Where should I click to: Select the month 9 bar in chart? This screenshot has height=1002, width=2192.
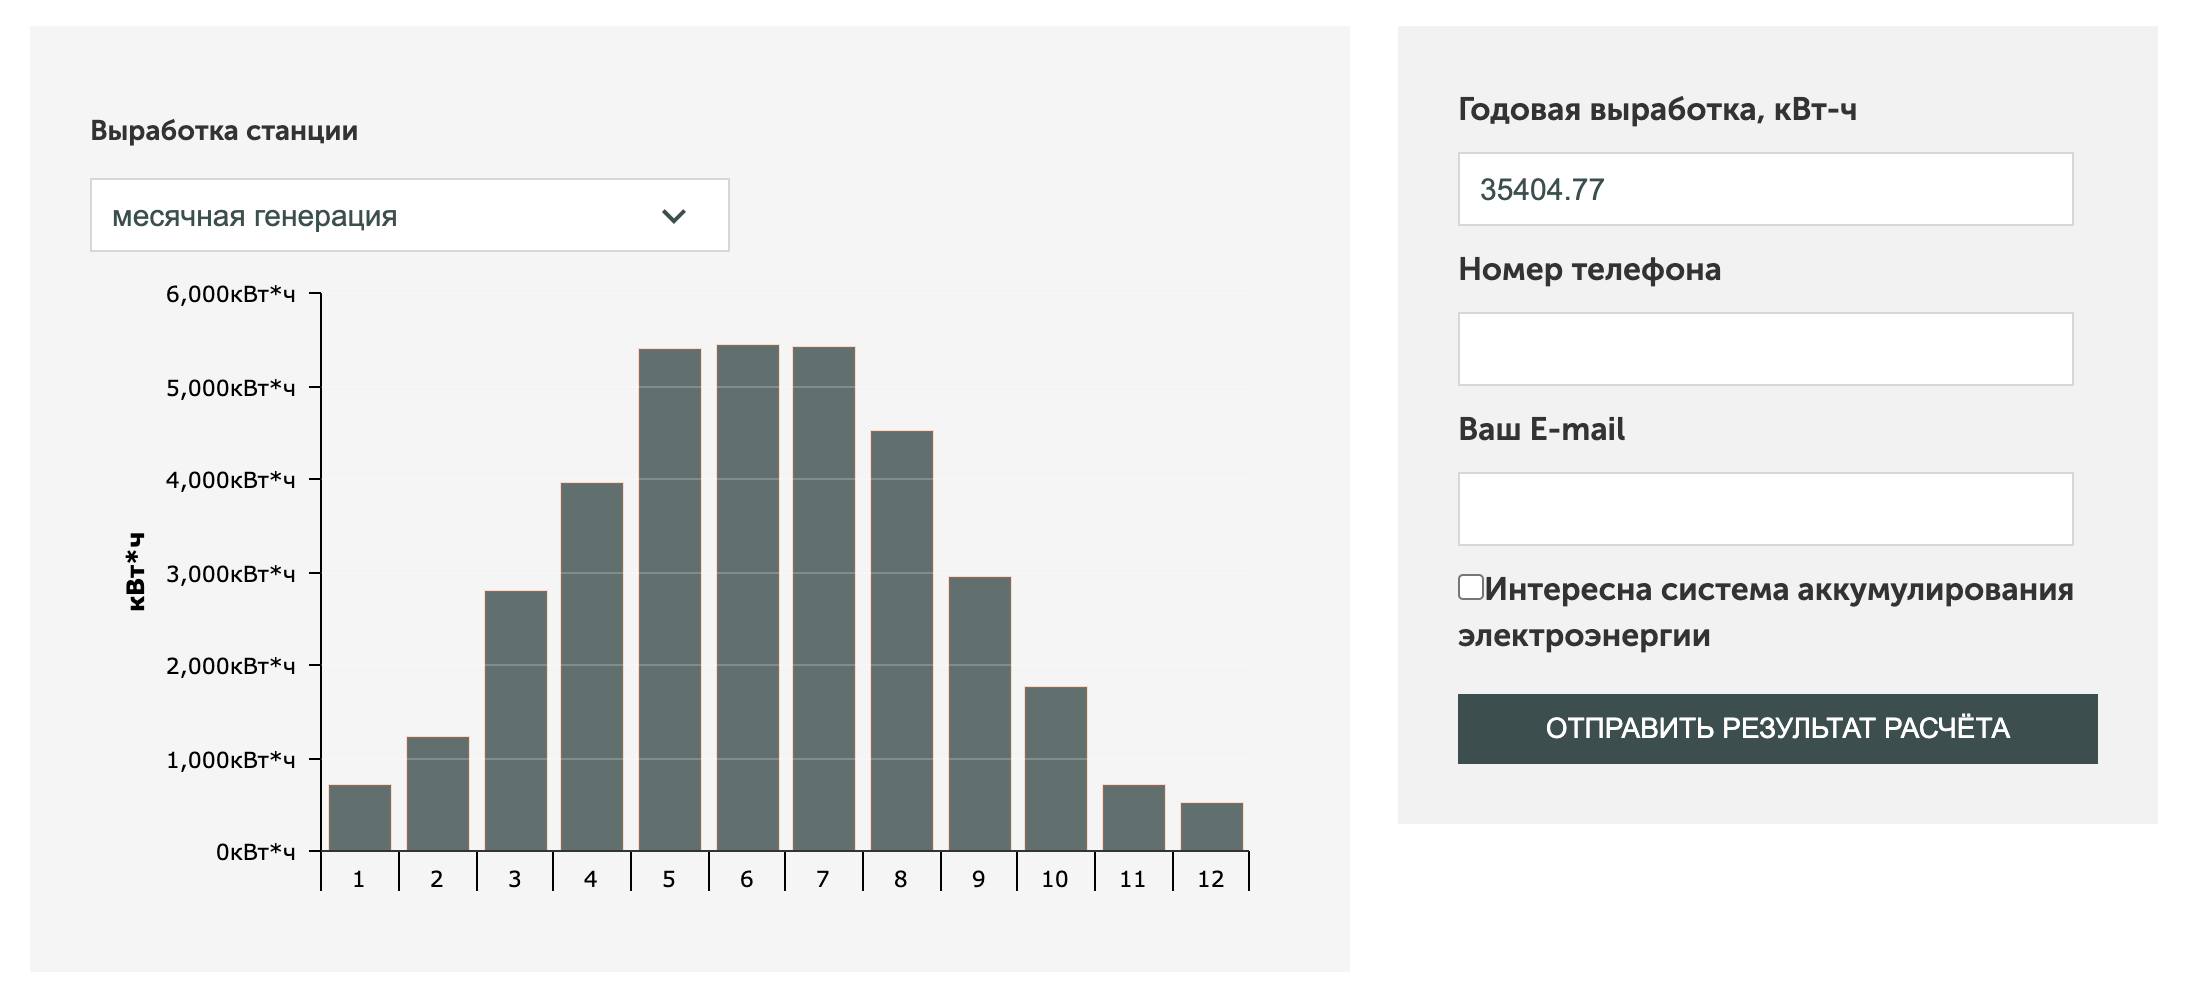[x=980, y=714]
